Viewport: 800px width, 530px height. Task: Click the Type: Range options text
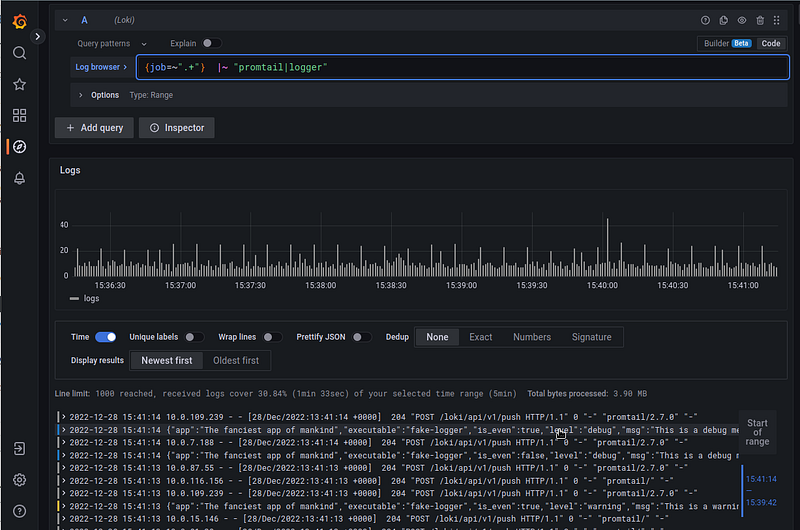coord(151,95)
